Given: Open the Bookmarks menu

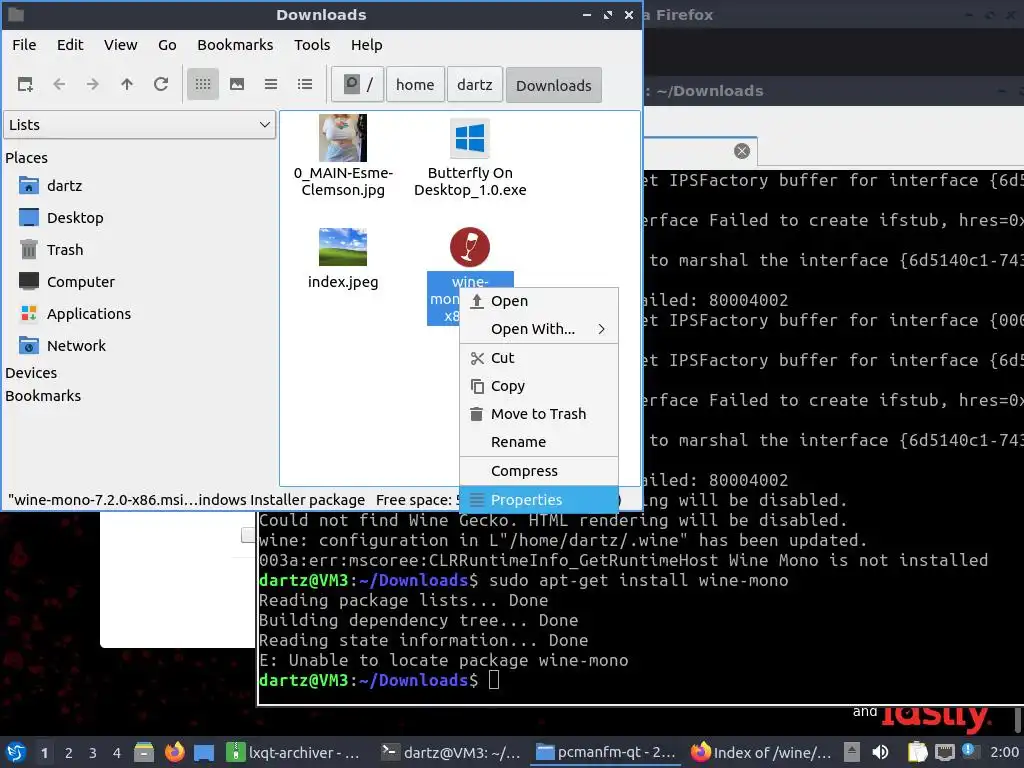Looking at the screenshot, I should (235, 45).
